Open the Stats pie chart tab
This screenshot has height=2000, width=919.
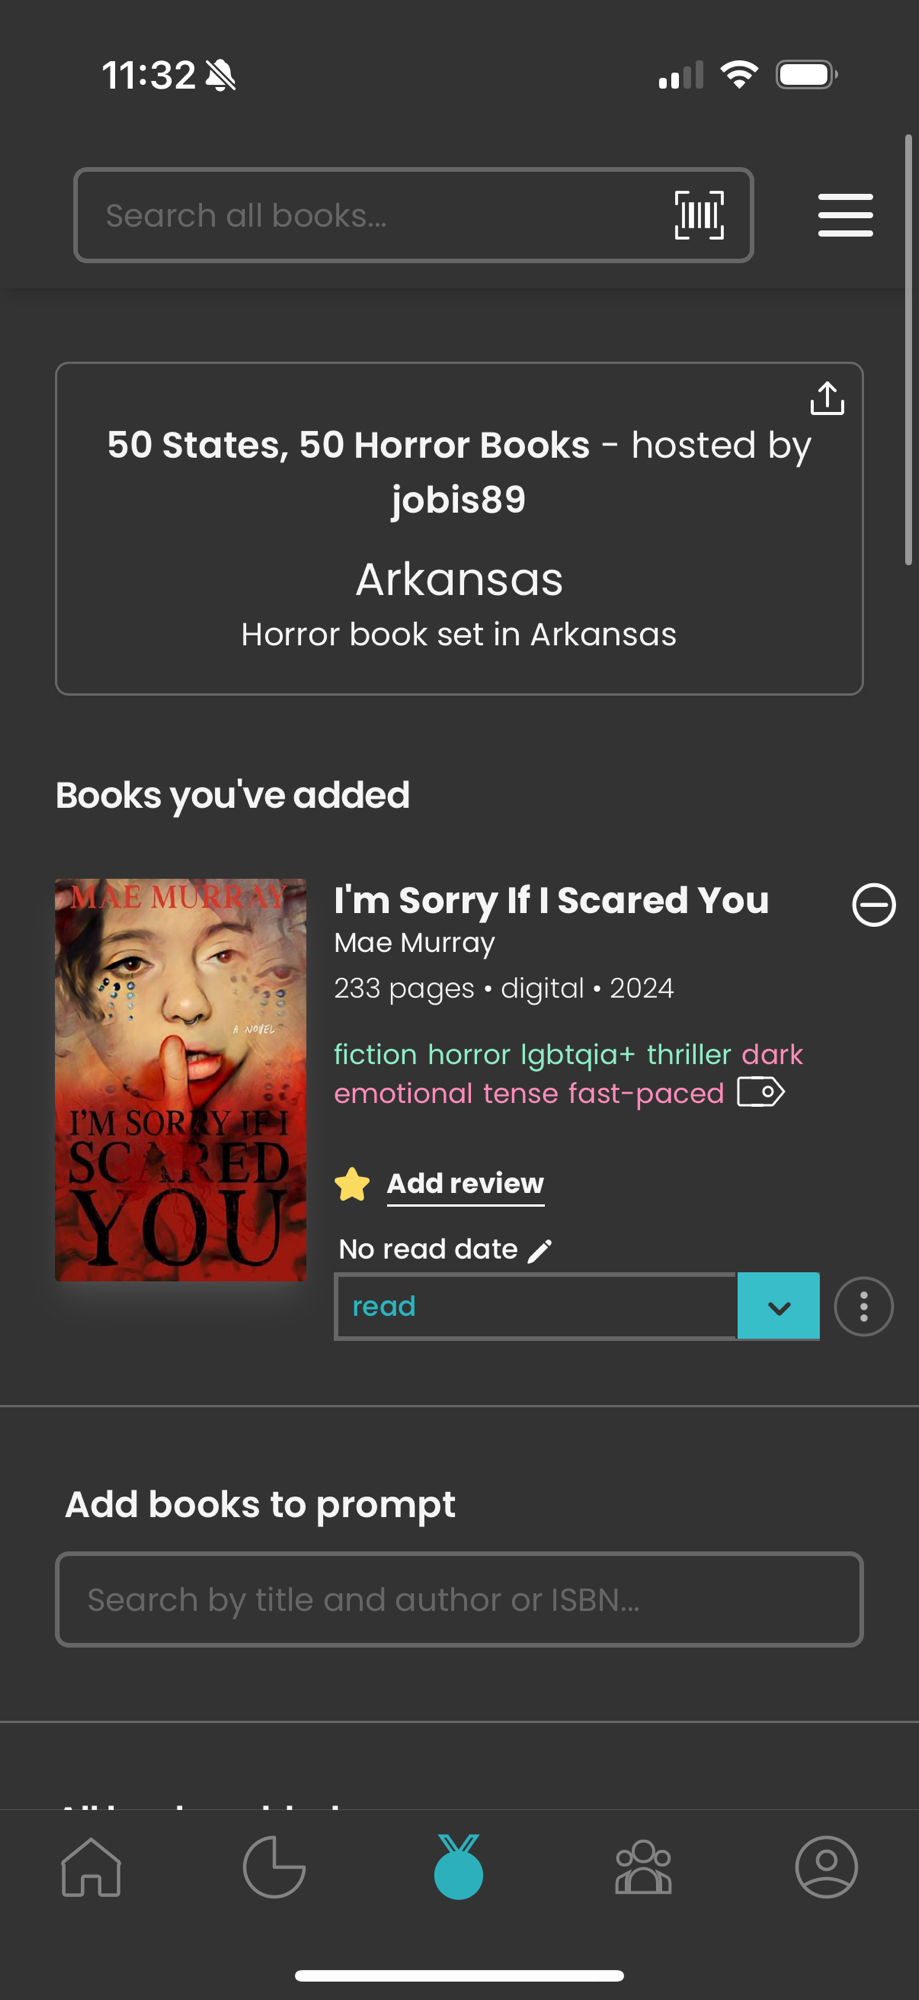[274, 1867]
